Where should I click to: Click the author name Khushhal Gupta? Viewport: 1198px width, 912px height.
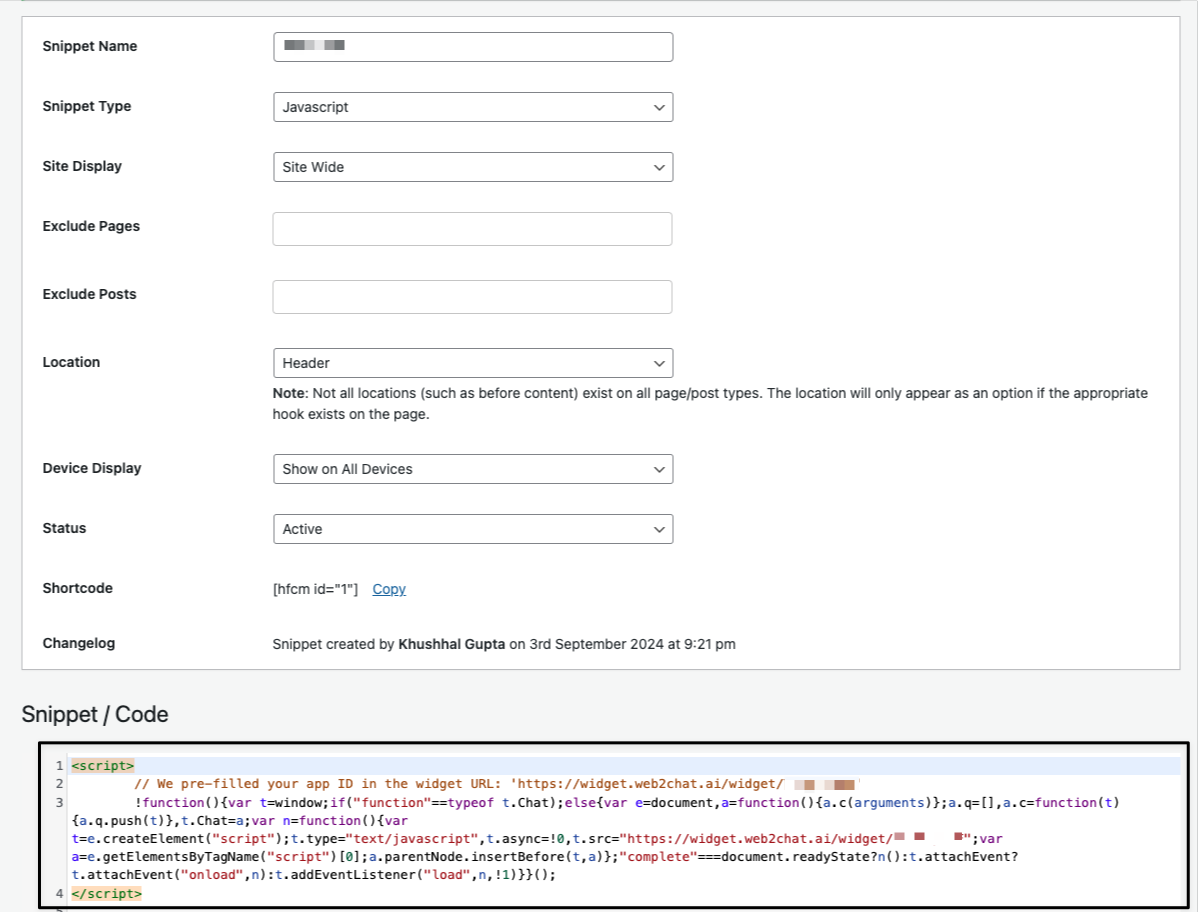pos(452,644)
